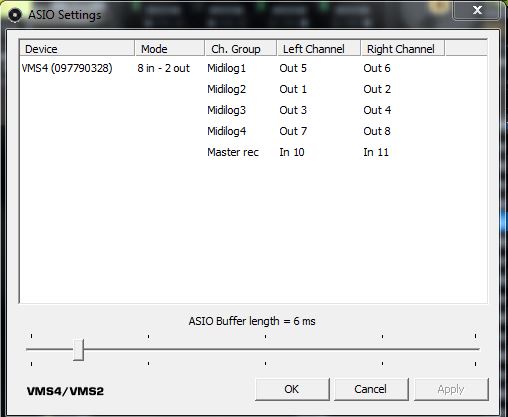Click the Apply button

(x=451, y=389)
